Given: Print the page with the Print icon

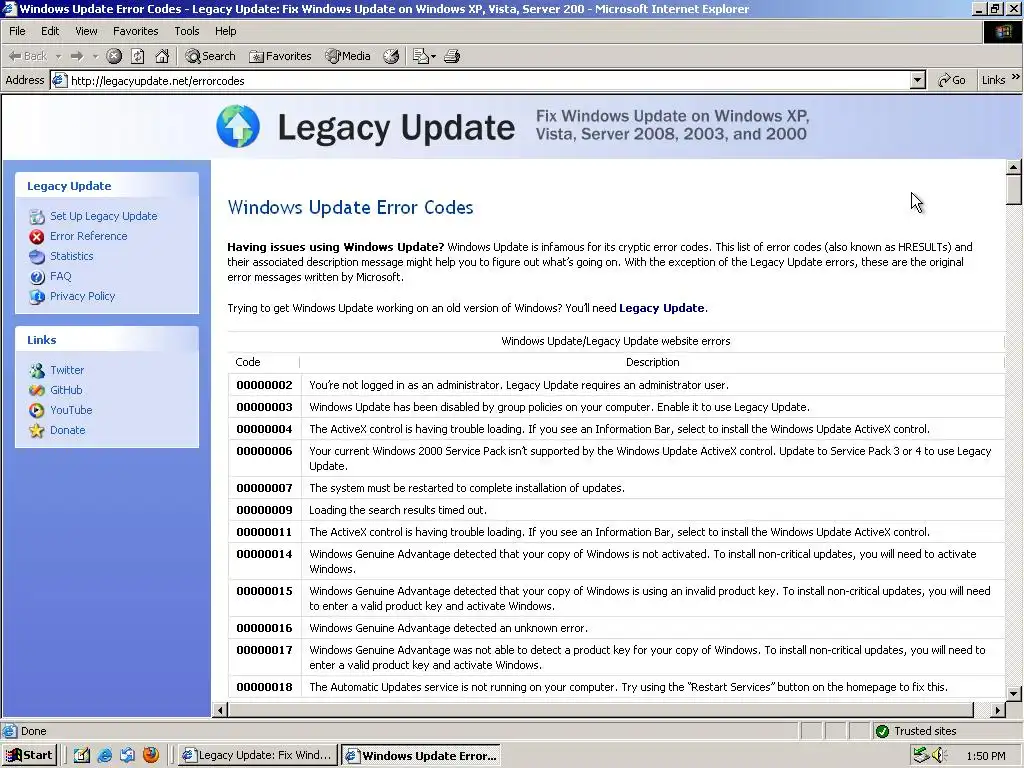Looking at the screenshot, I should coord(452,56).
